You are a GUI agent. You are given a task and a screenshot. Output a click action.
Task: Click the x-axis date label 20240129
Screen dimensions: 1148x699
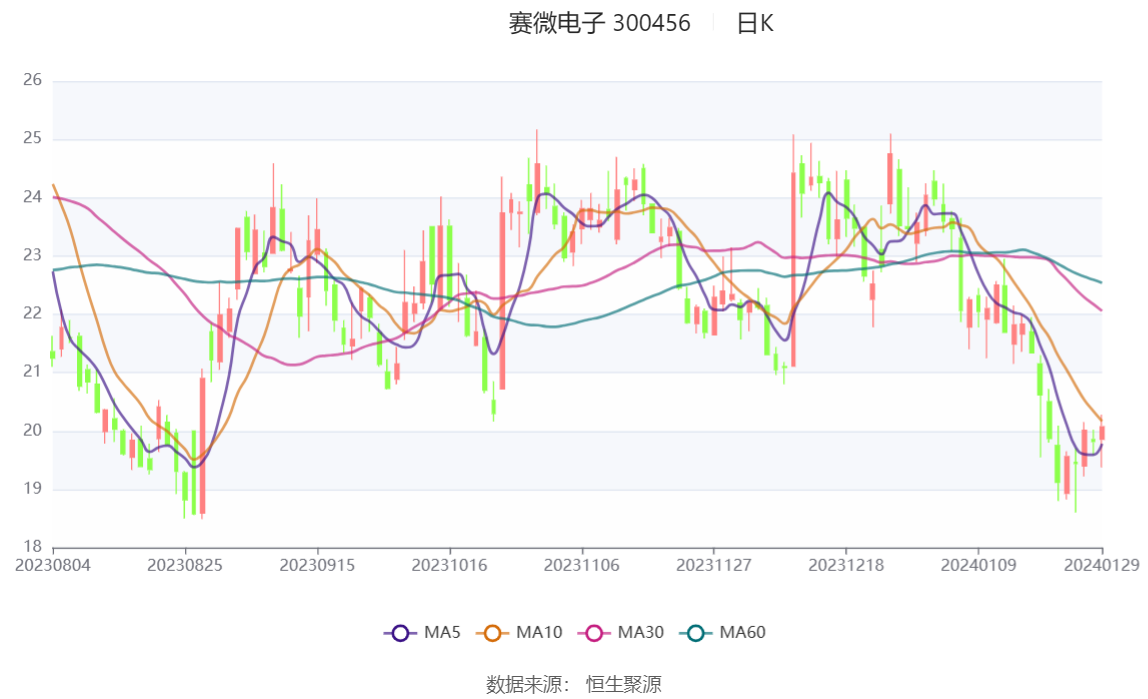coord(1102,566)
